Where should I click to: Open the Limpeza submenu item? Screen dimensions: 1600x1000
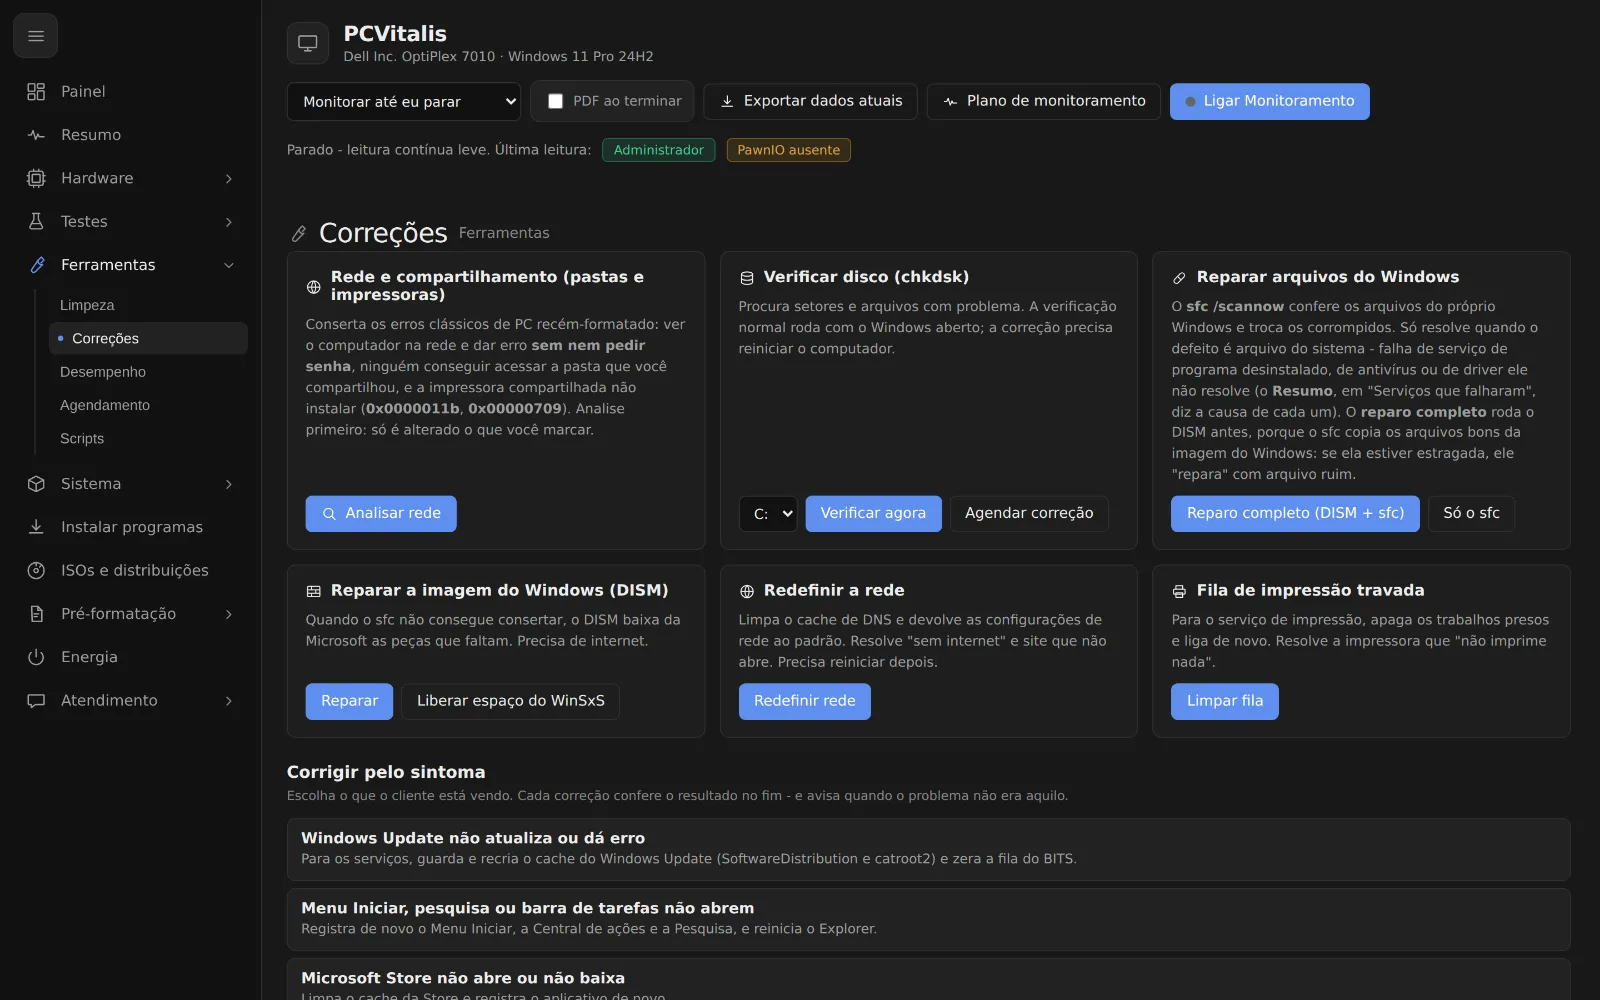pyautogui.click(x=148, y=305)
